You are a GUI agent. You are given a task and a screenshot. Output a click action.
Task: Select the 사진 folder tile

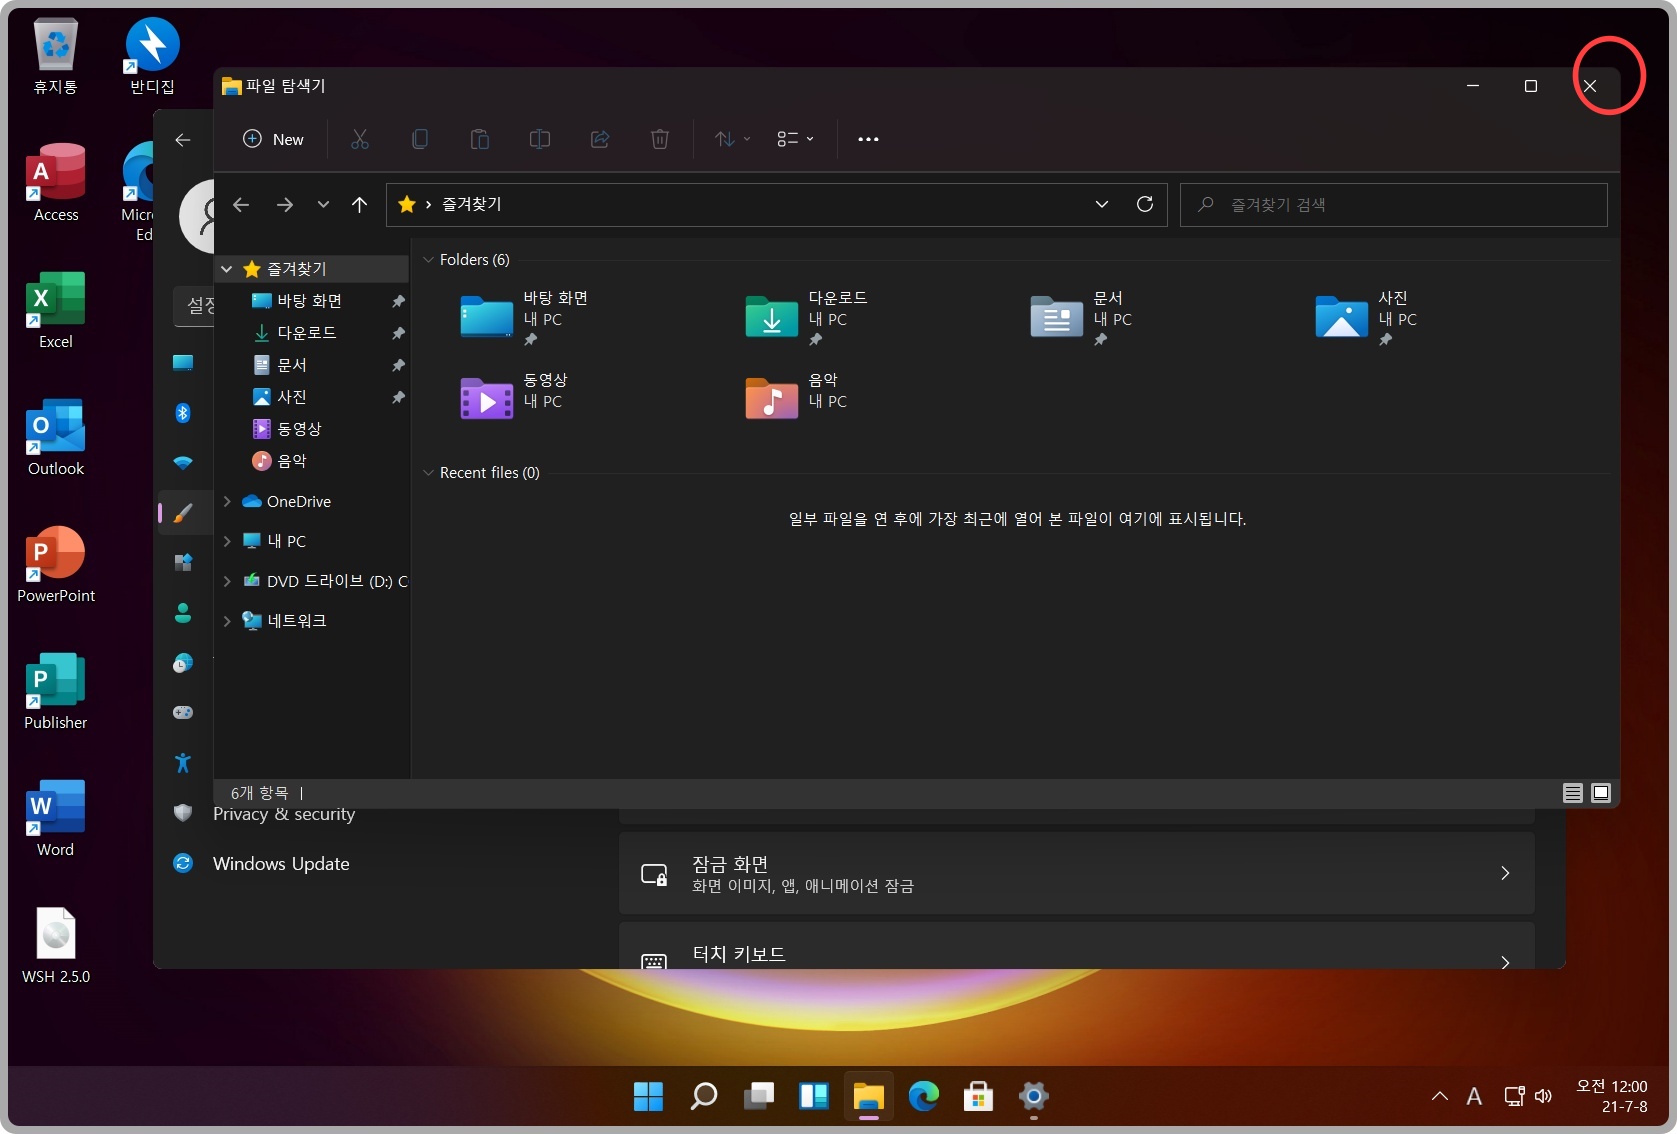pyautogui.click(x=1368, y=318)
